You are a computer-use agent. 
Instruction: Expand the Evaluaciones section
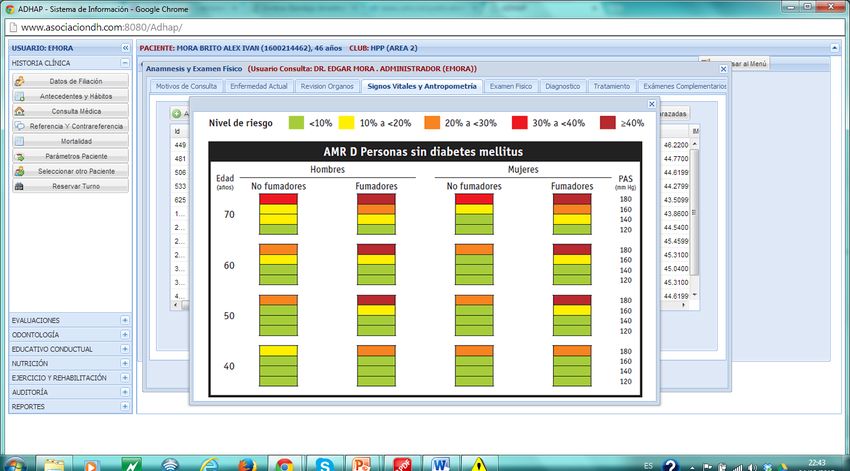point(125,320)
